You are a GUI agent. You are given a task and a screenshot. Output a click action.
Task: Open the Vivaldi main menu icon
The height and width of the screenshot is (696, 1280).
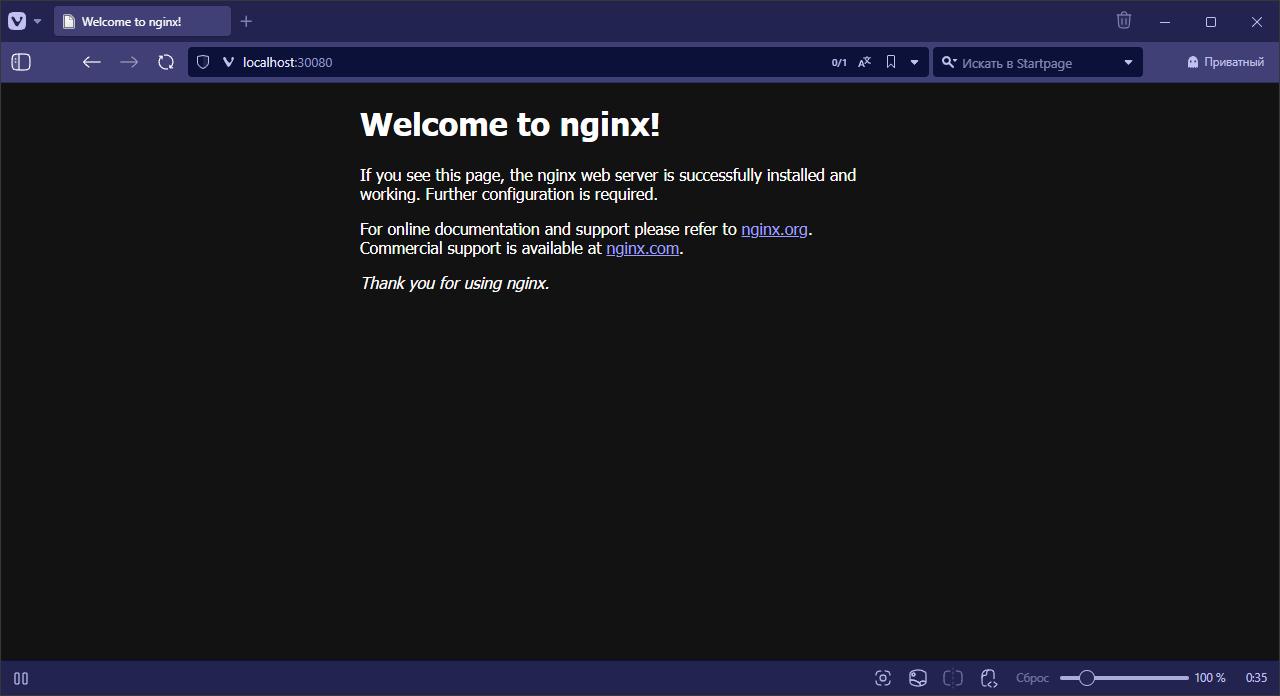[17, 21]
